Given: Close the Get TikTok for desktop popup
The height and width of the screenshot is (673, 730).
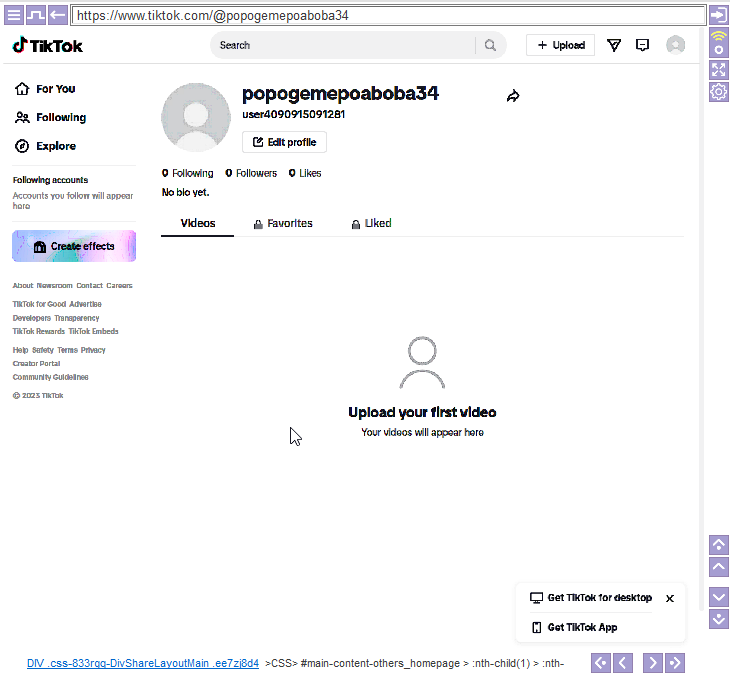Looking at the screenshot, I should tap(670, 598).
